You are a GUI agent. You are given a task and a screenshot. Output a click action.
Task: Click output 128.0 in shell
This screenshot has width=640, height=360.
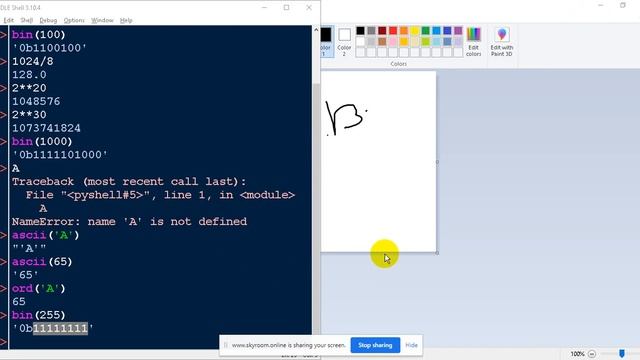(29, 75)
